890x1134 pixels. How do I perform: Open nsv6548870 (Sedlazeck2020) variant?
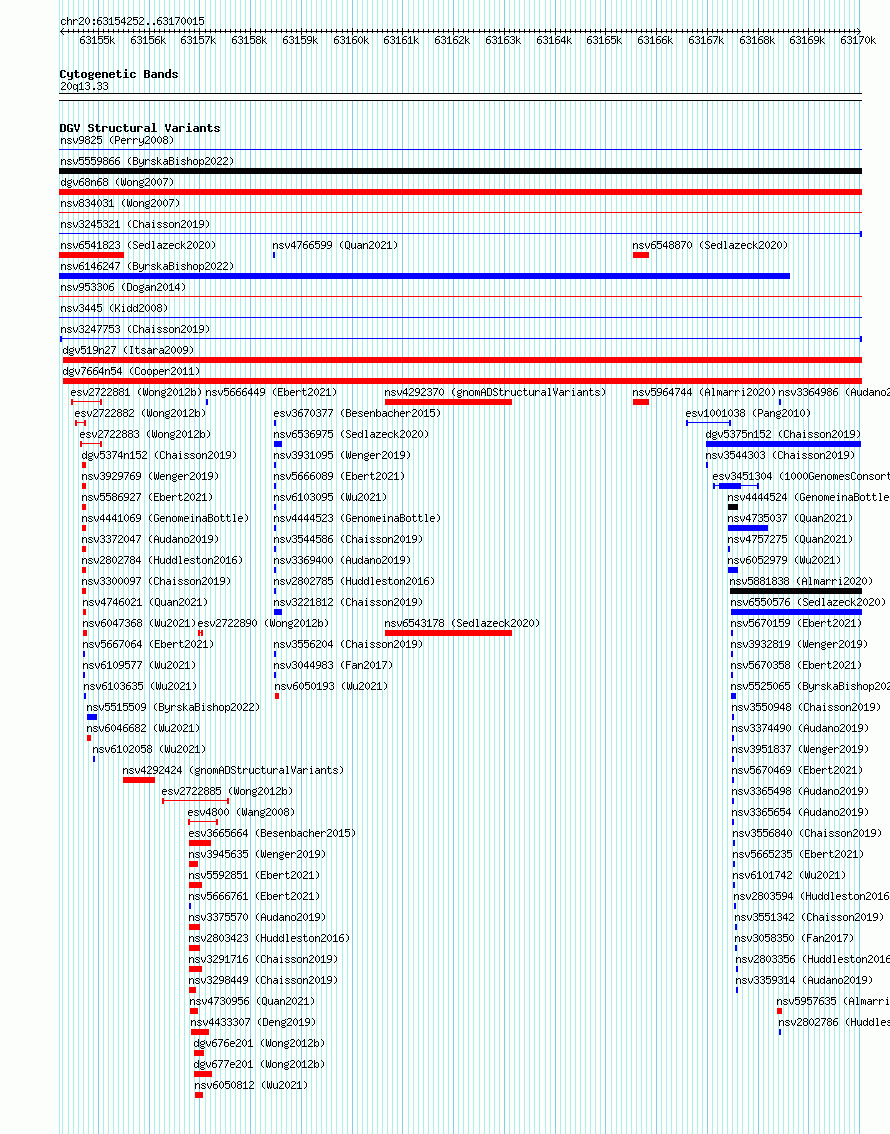tap(710, 245)
